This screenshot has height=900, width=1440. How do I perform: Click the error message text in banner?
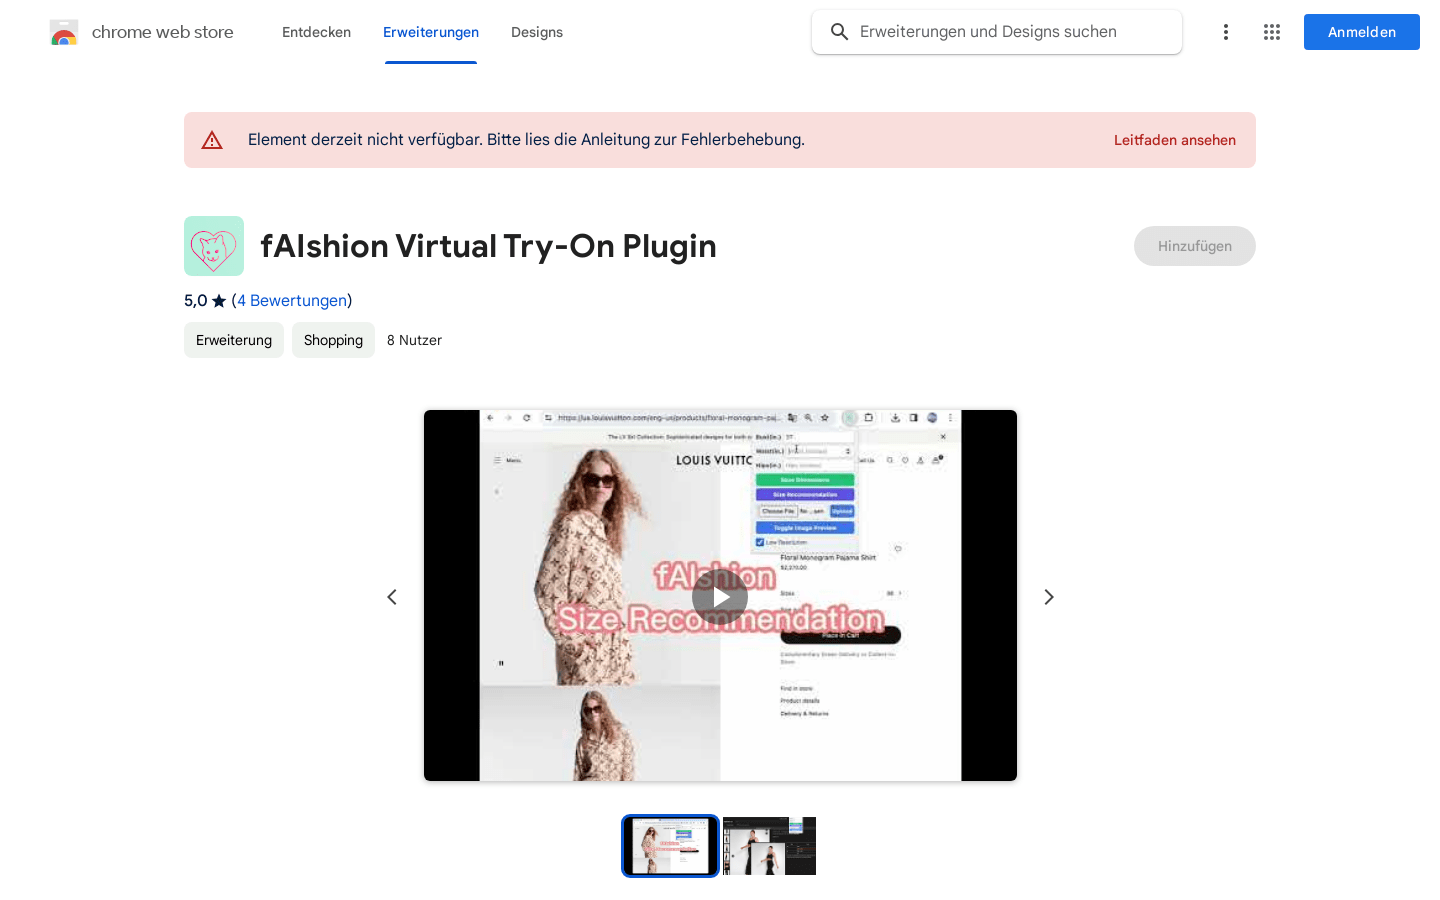[x=526, y=140]
